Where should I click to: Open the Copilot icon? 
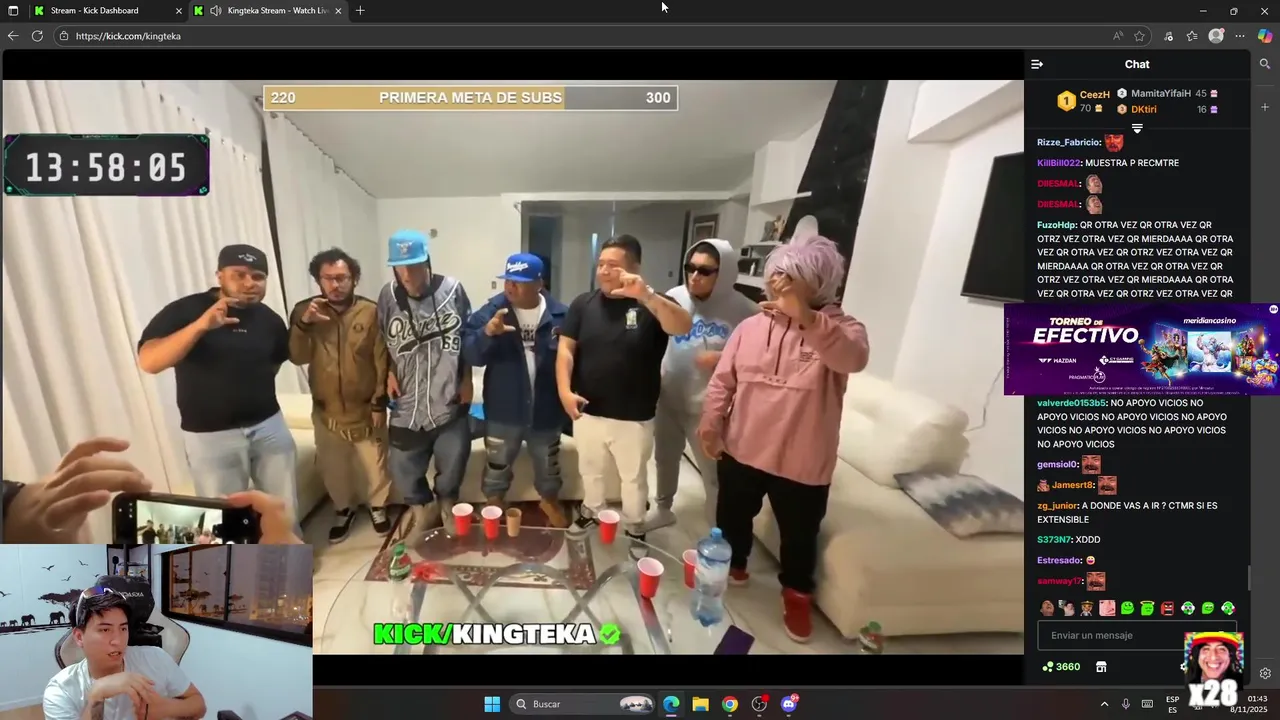1265,36
